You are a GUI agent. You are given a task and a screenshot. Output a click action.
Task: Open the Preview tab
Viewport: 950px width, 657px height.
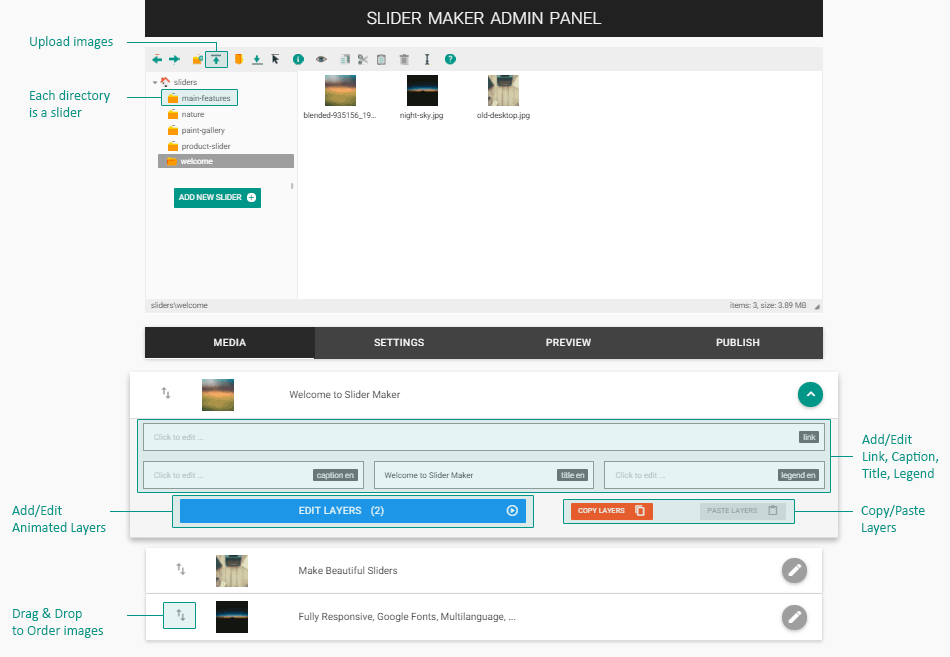coord(568,342)
